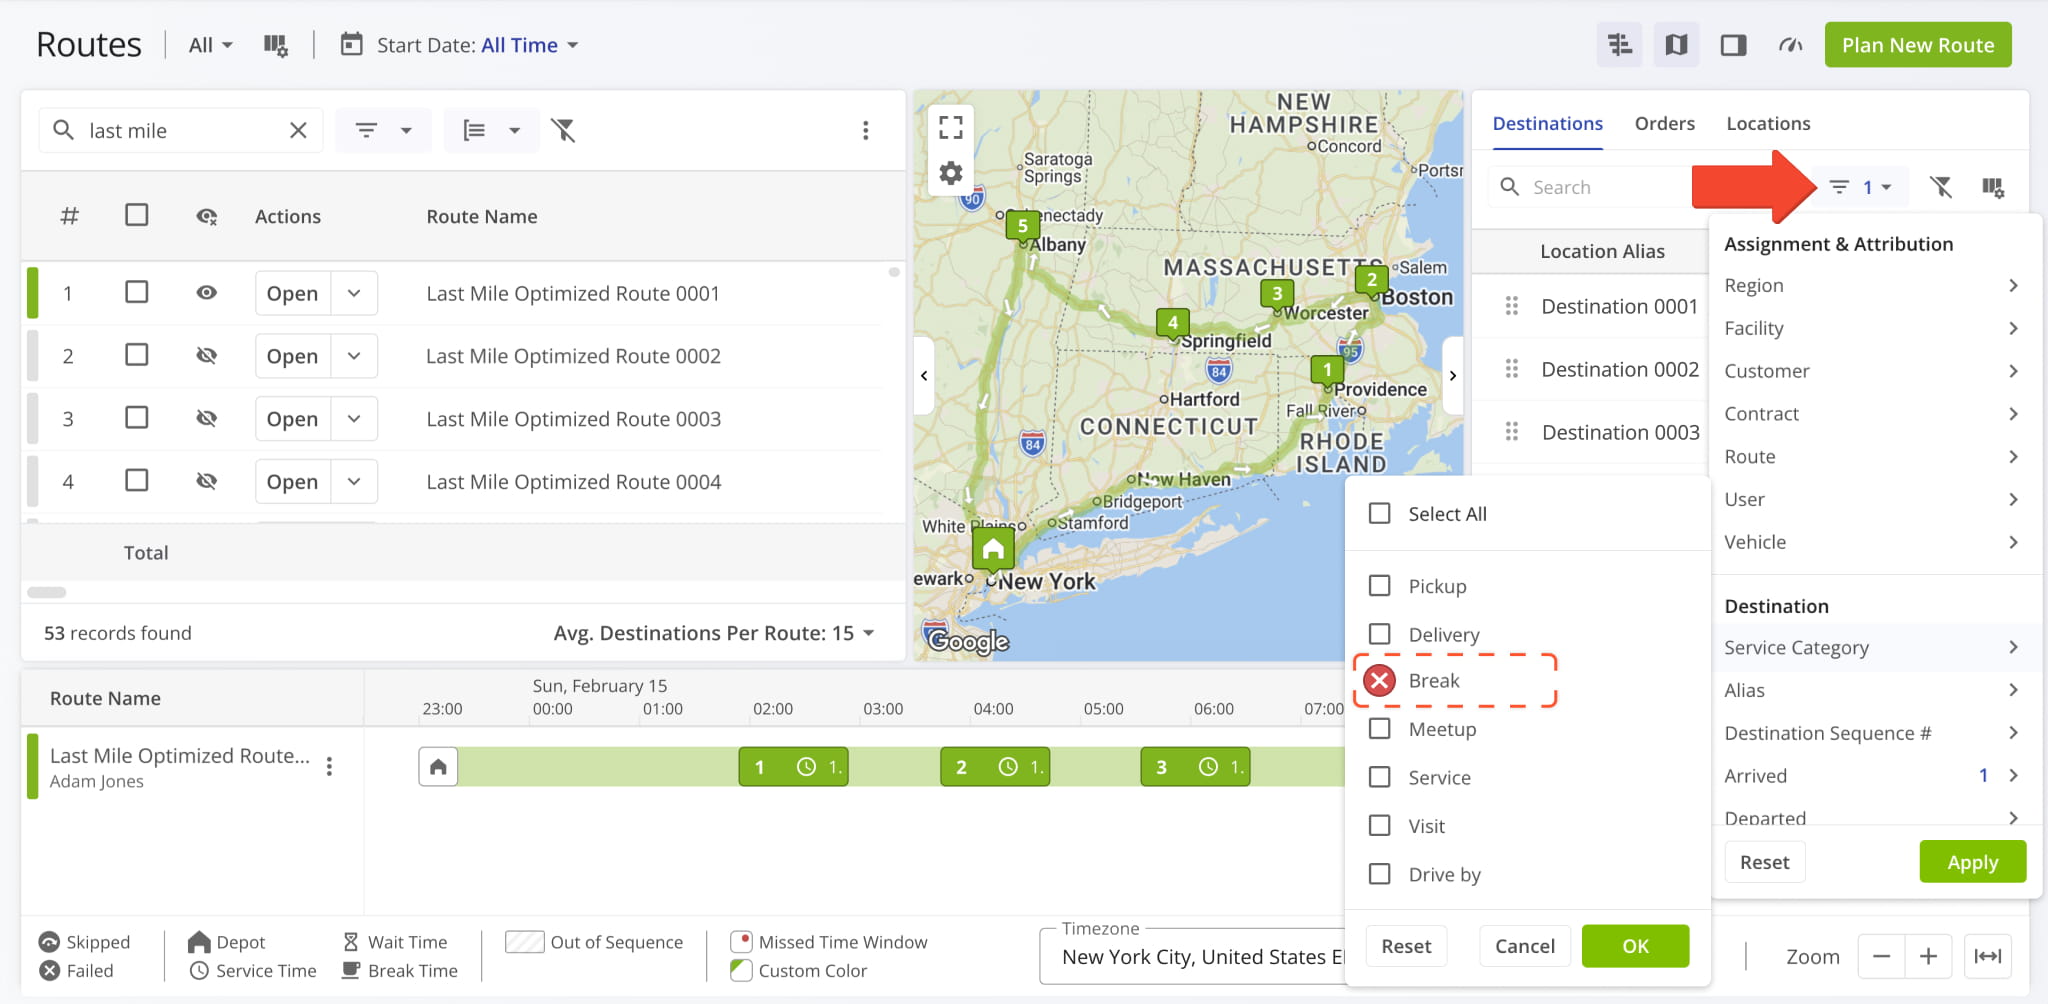Screen dimensions: 2048x1004
Task: Expand Open action arrow for Route 0001
Action: [354, 293]
